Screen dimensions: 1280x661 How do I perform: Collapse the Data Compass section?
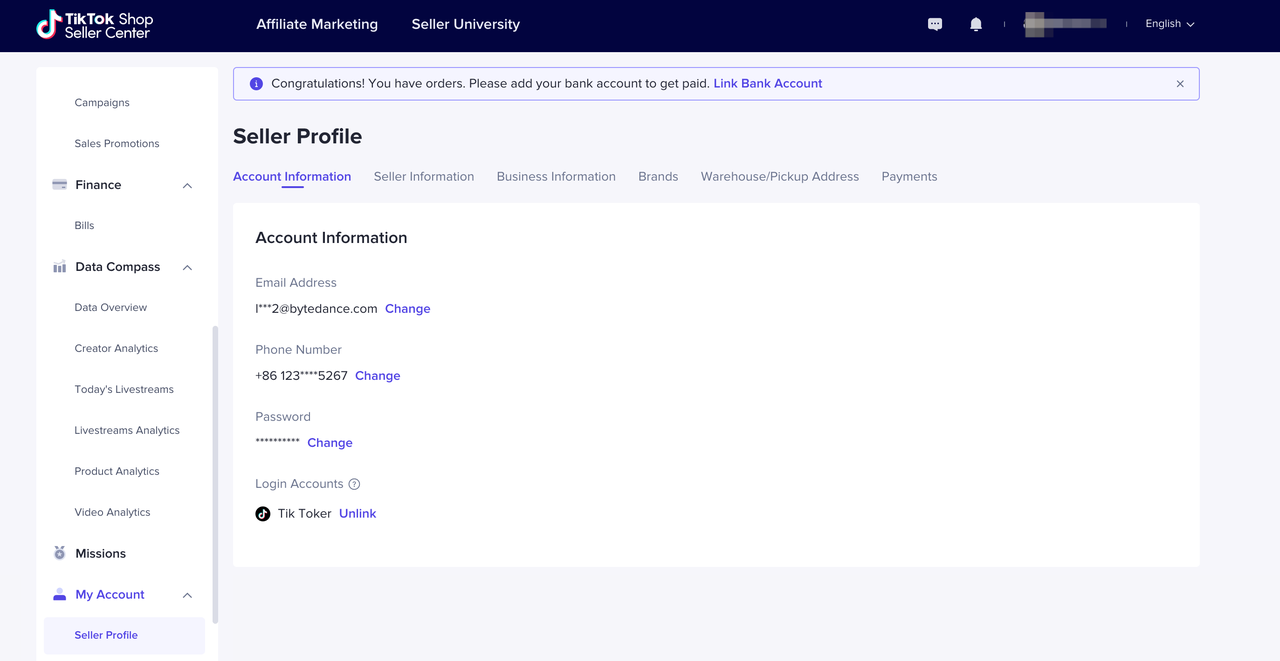point(187,268)
